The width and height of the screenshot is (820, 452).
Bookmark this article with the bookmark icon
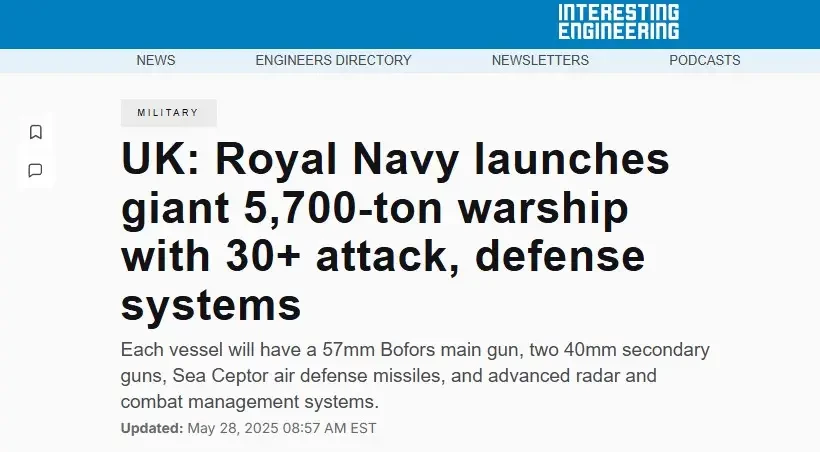(35, 132)
